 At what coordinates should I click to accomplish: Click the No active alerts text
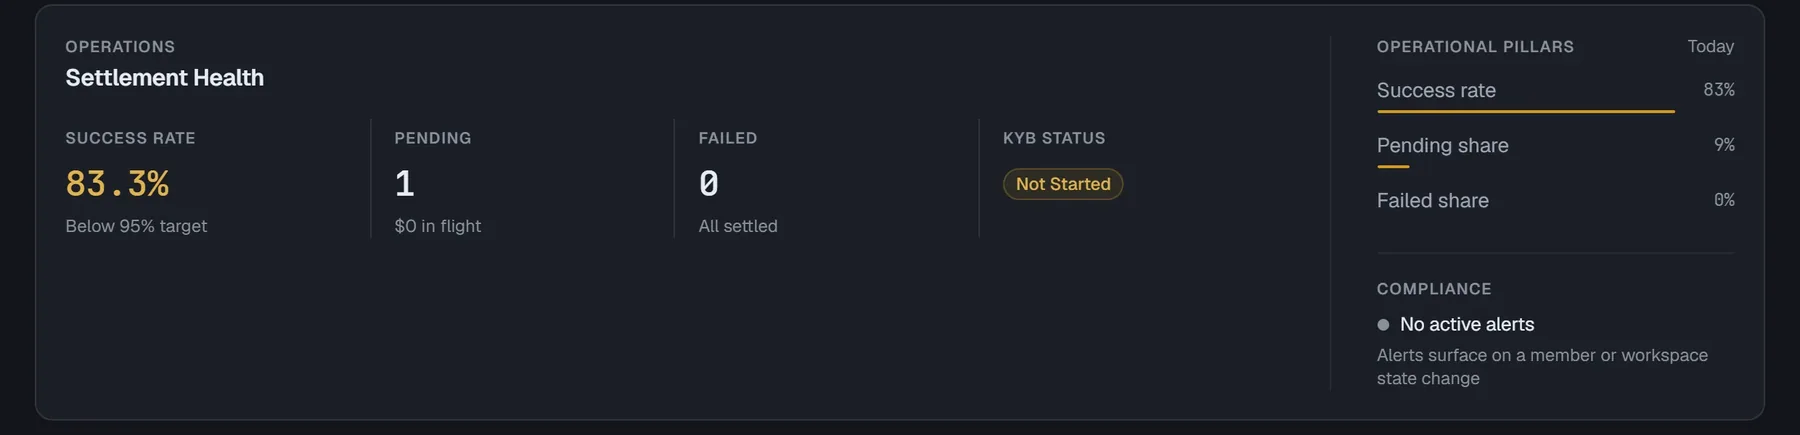tap(1466, 324)
